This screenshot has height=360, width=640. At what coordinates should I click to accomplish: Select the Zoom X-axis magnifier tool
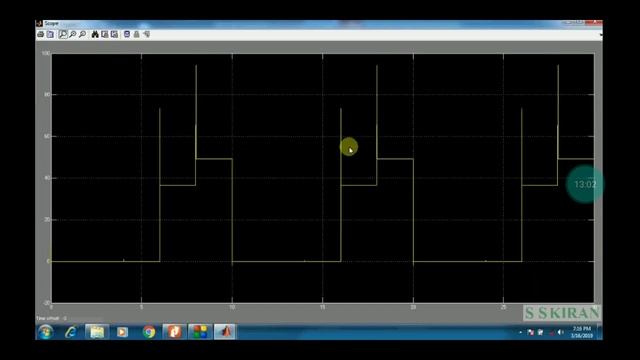click(x=73, y=34)
